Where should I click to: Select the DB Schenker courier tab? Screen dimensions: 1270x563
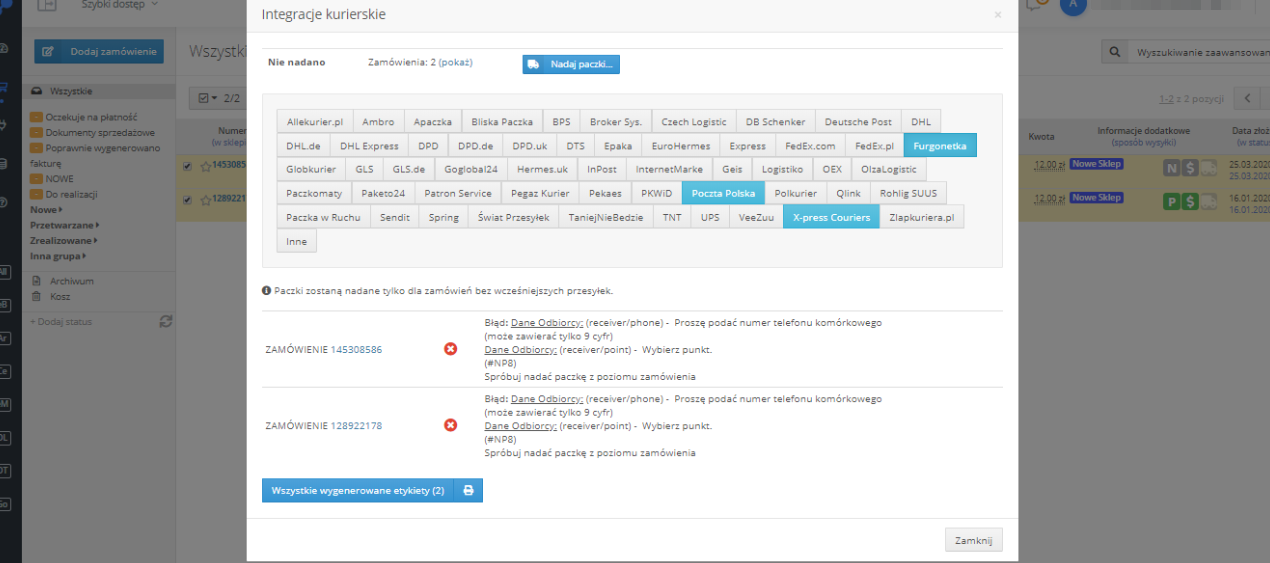775,121
